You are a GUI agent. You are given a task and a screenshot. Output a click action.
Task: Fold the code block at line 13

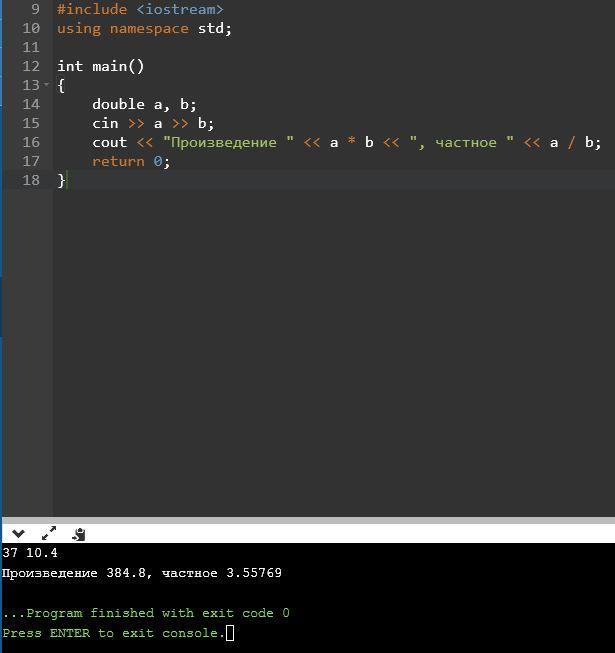pos(46,85)
